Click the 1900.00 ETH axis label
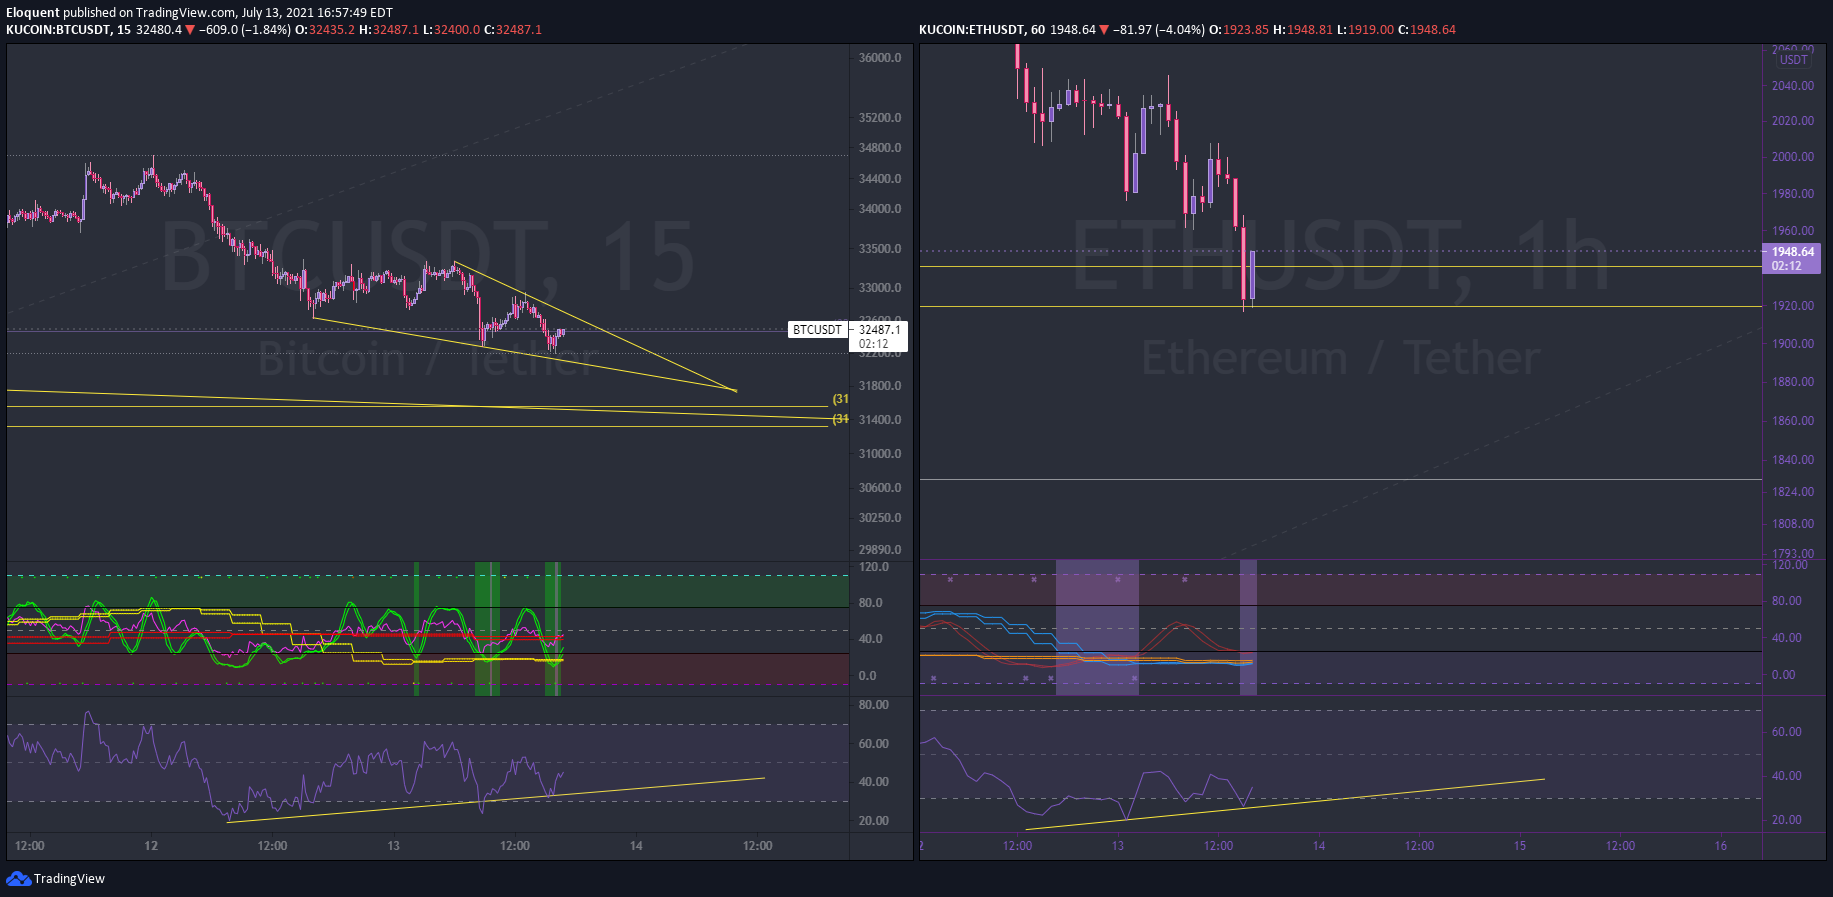Screen dimensions: 1833x897 click(x=1793, y=344)
